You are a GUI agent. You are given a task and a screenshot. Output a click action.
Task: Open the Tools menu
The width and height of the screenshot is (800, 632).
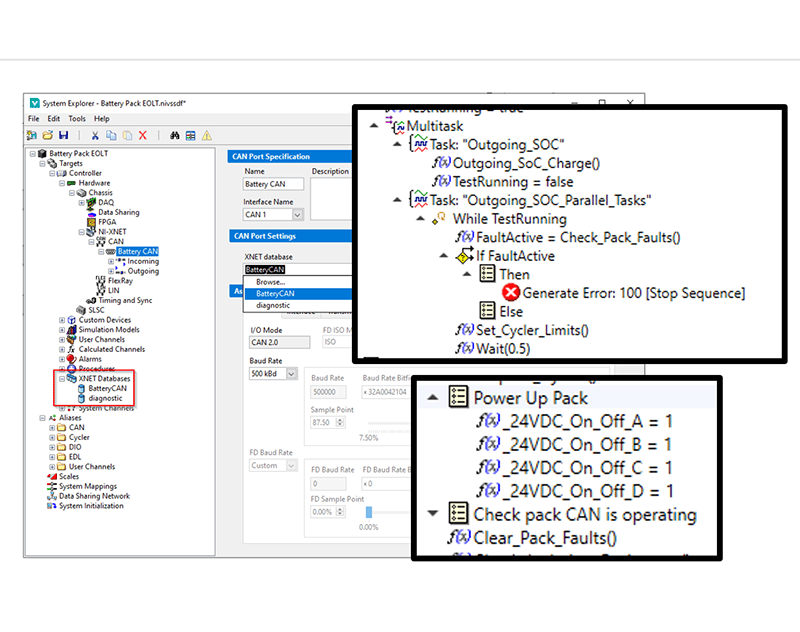77,118
